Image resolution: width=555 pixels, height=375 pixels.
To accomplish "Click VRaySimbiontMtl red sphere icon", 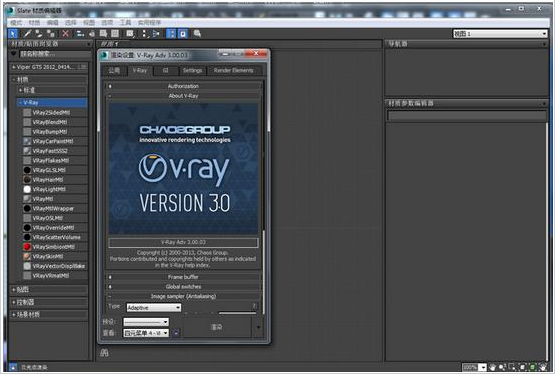I will click(27, 247).
